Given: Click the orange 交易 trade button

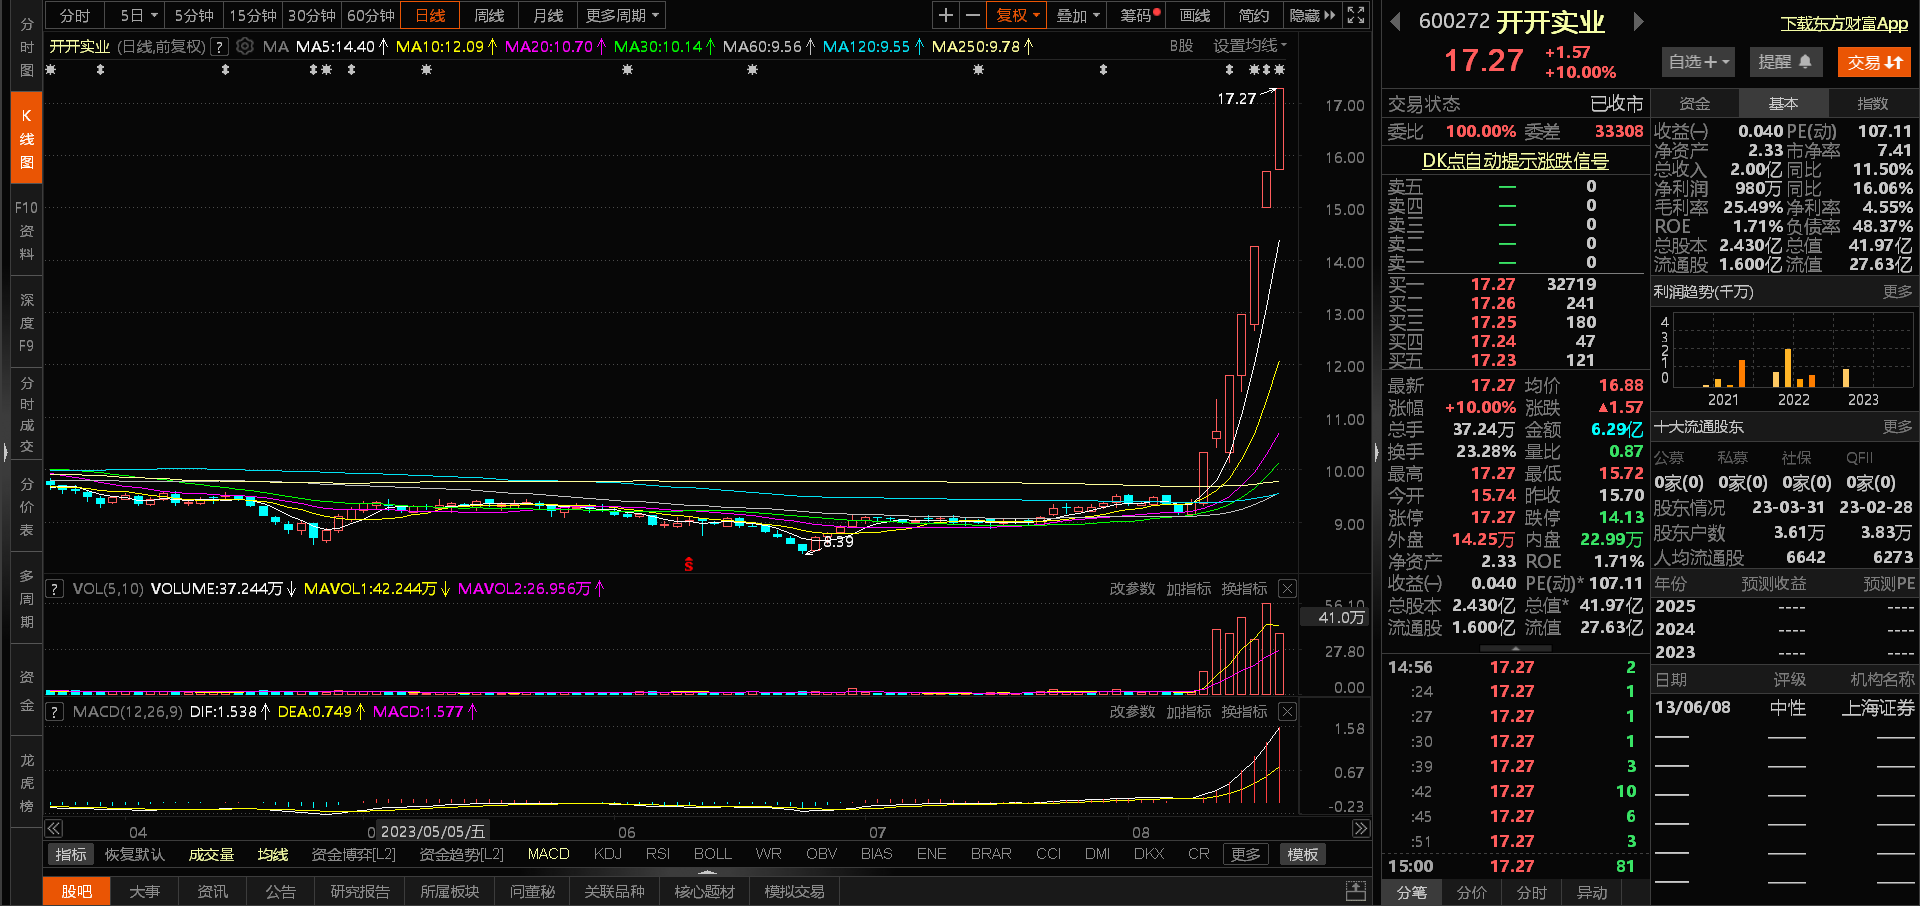Looking at the screenshot, I should (x=1874, y=62).
